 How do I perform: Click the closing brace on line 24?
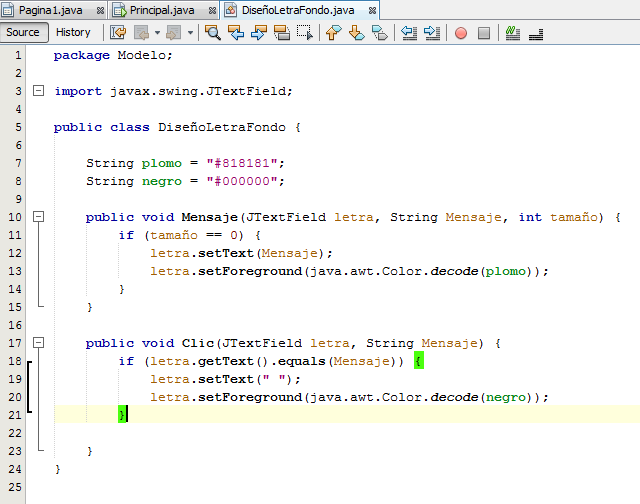pos(58,469)
